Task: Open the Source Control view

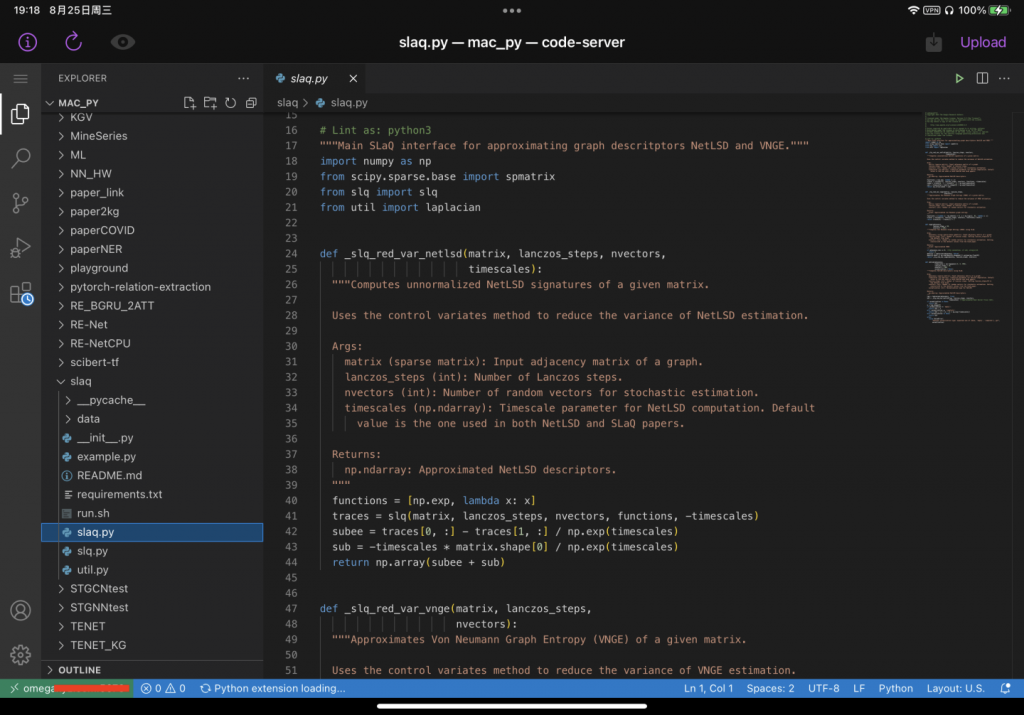Action: pos(20,203)
